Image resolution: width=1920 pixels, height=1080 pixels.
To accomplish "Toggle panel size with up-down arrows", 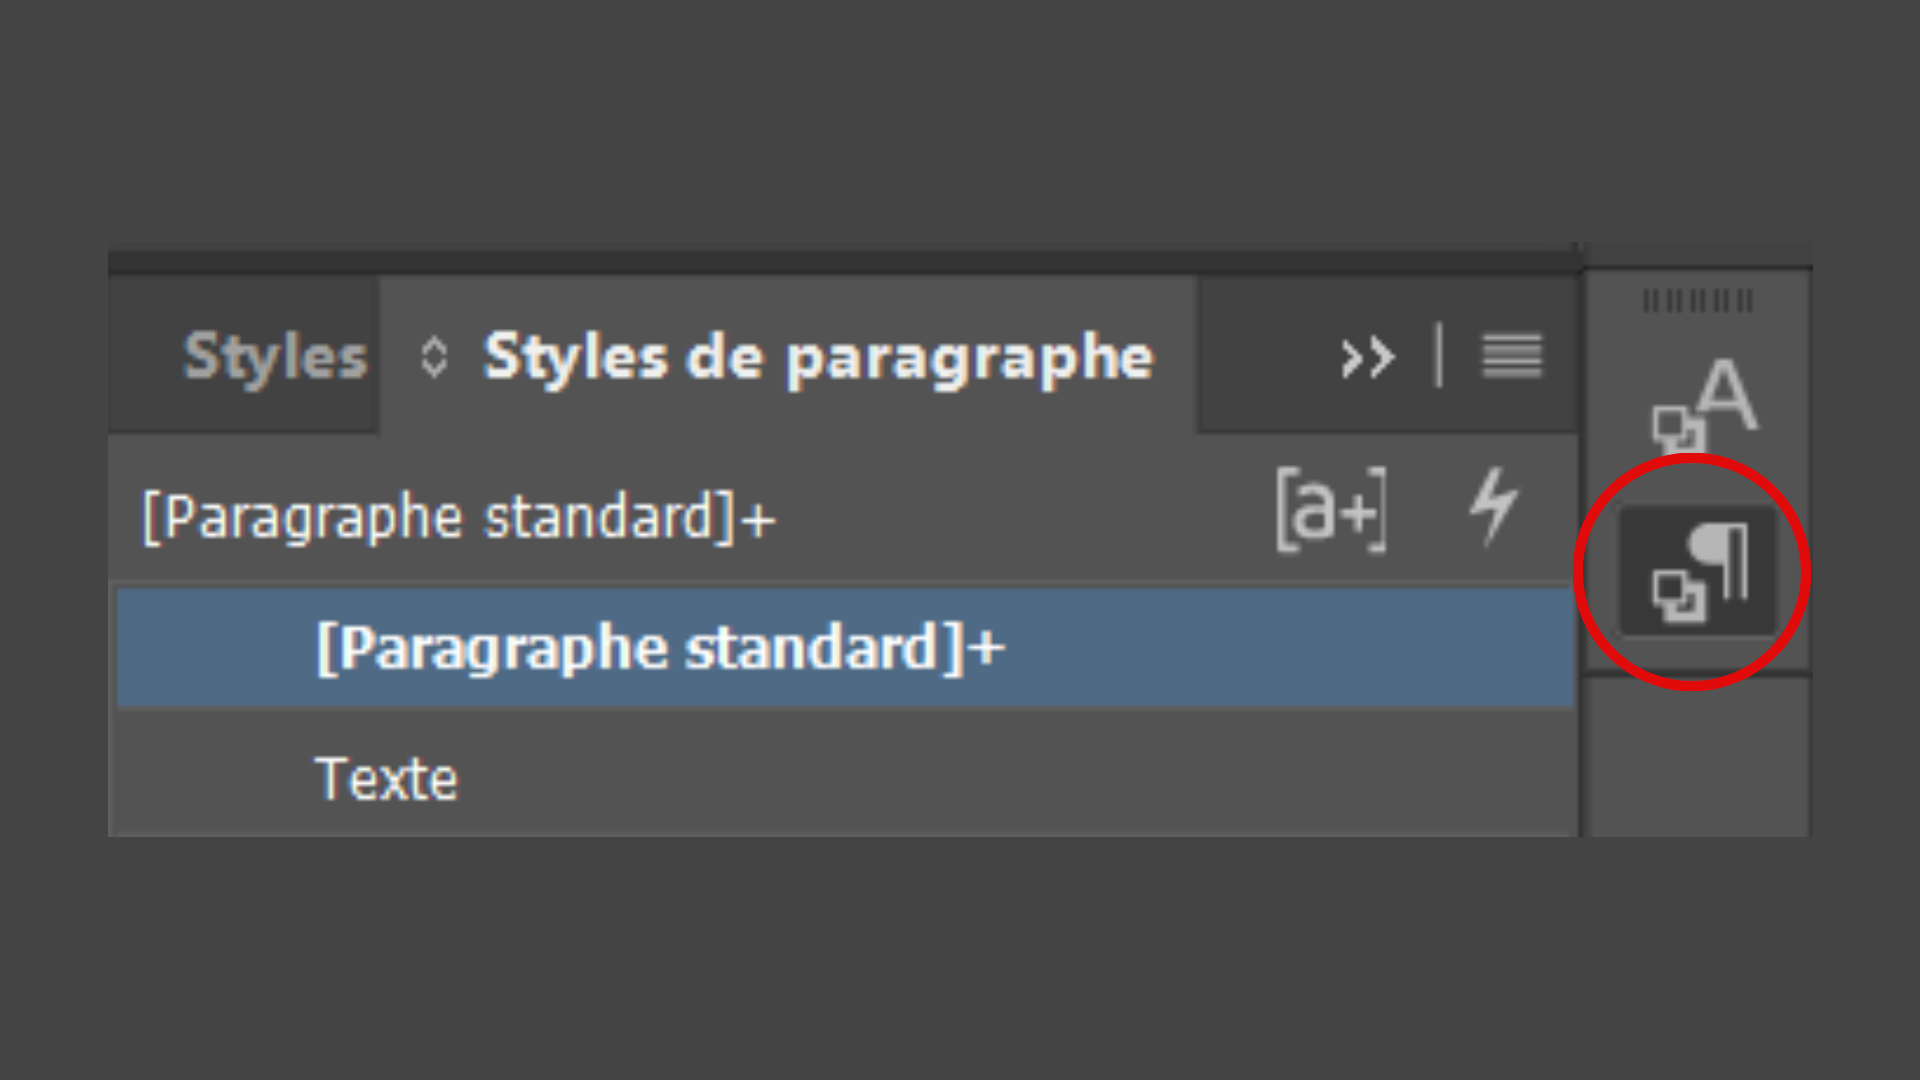I will 434,357.
